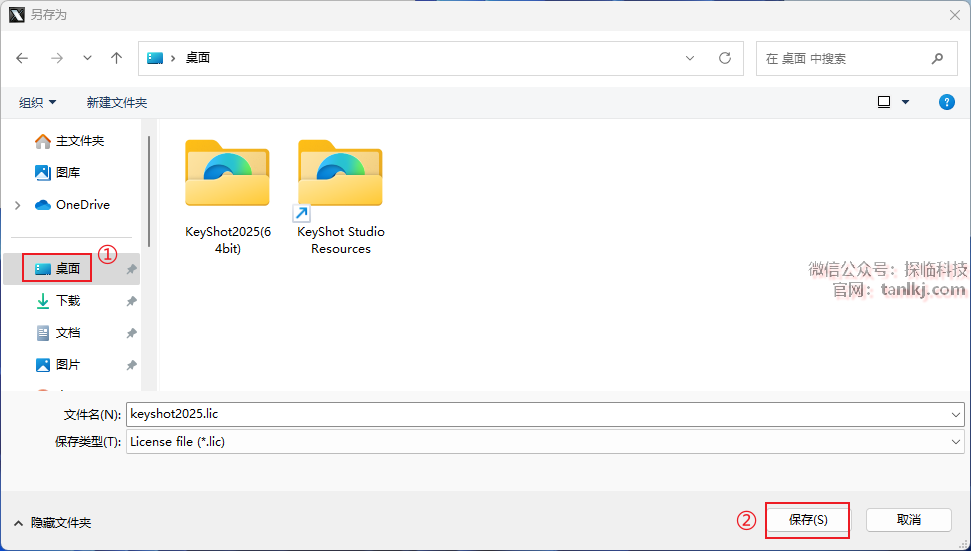This screenshot has width=971, height=551.
Task: Refresh the current folder view
Action: click(725, 58)
